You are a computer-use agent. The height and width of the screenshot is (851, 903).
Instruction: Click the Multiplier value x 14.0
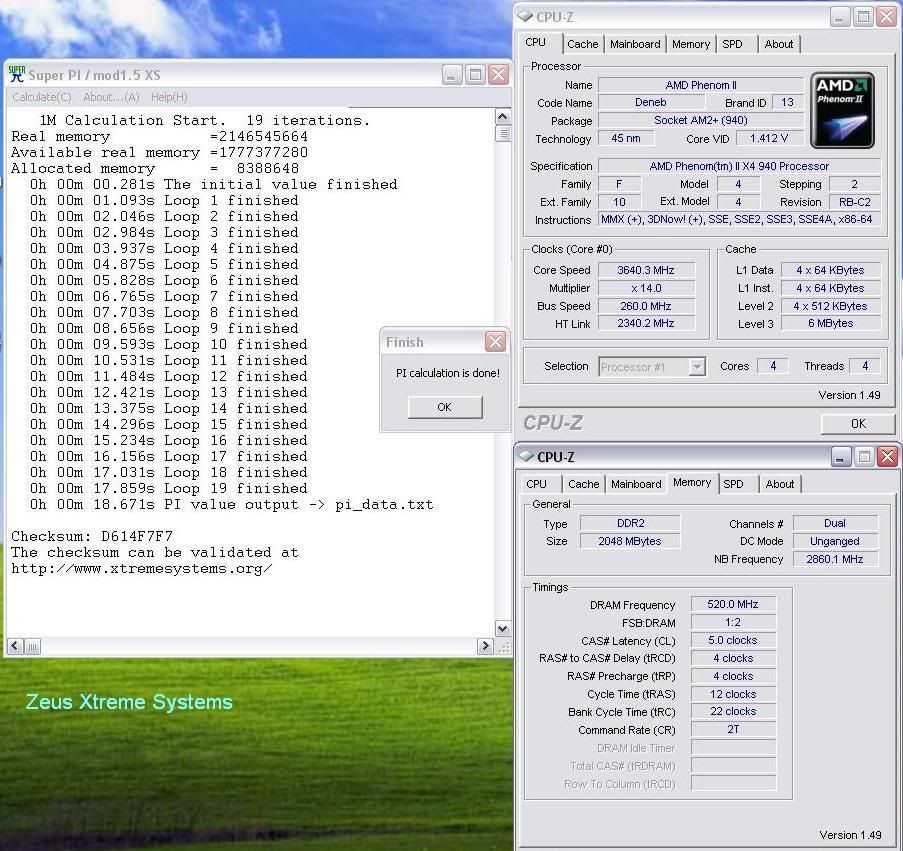646,288
